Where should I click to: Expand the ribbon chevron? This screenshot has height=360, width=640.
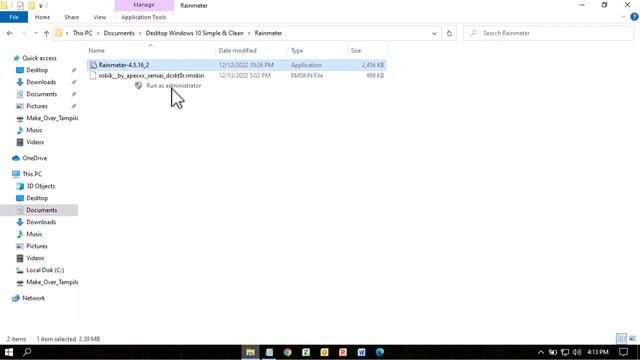[x=623, y=17]
